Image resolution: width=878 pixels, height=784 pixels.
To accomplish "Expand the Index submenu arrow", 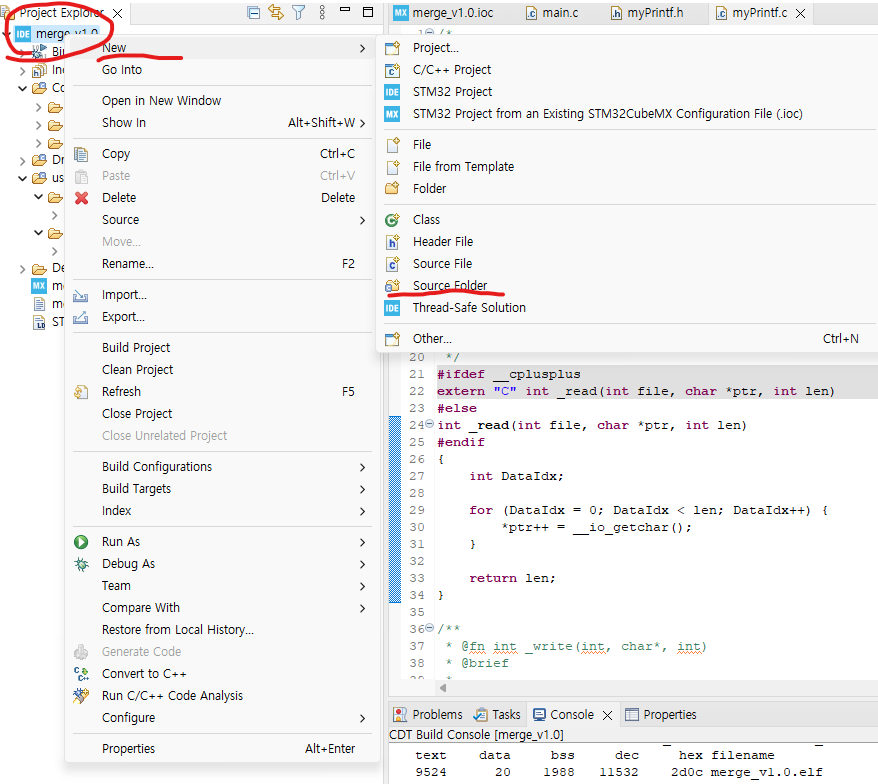I will tap(362, 512).
